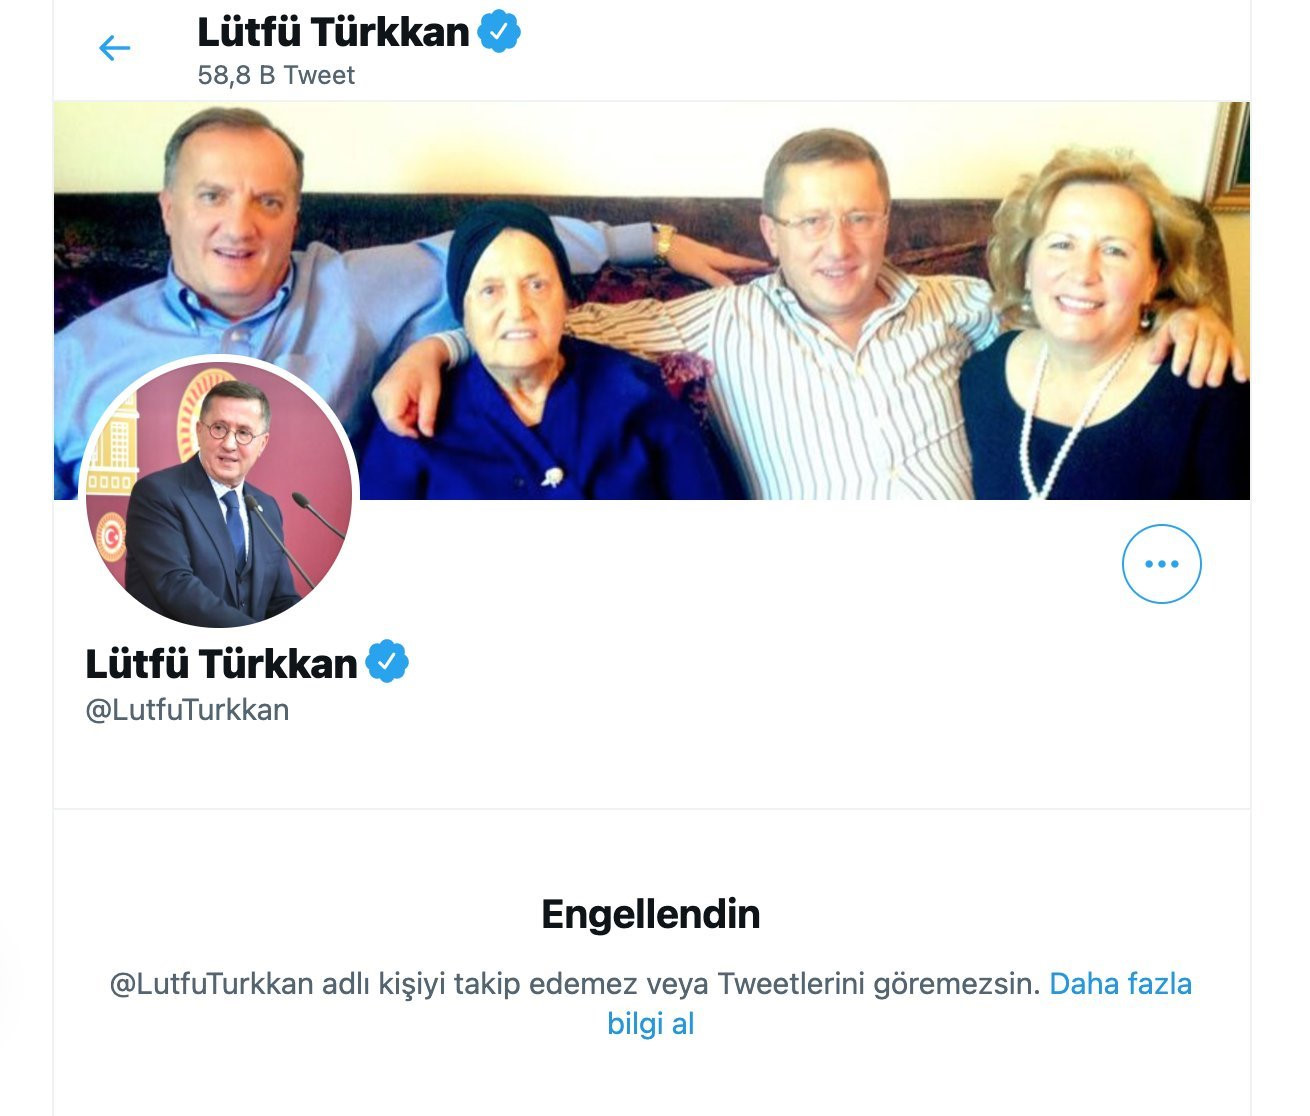Screen dimensions: 1310x1116
Task: Open the three-dots more options button
Action: 1161,564
